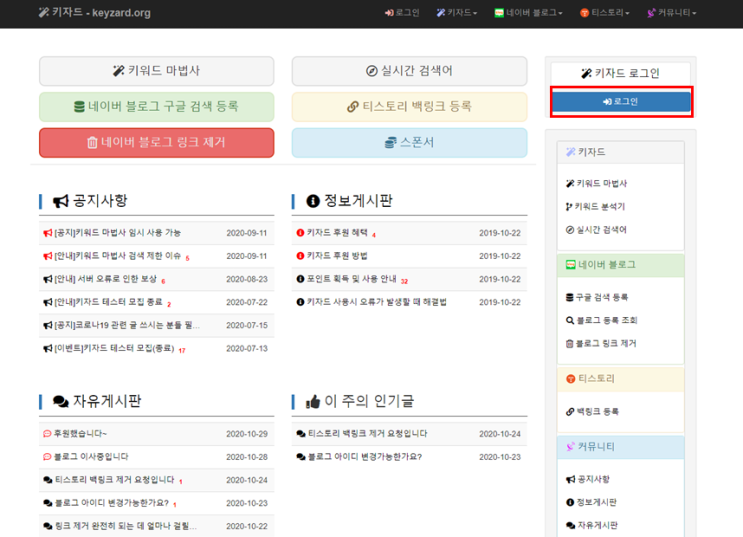This screenshot has height=537, width=743.
Task: Click the speech bubbles icon beside 자유게시판 heading
Action: [61, 401]
